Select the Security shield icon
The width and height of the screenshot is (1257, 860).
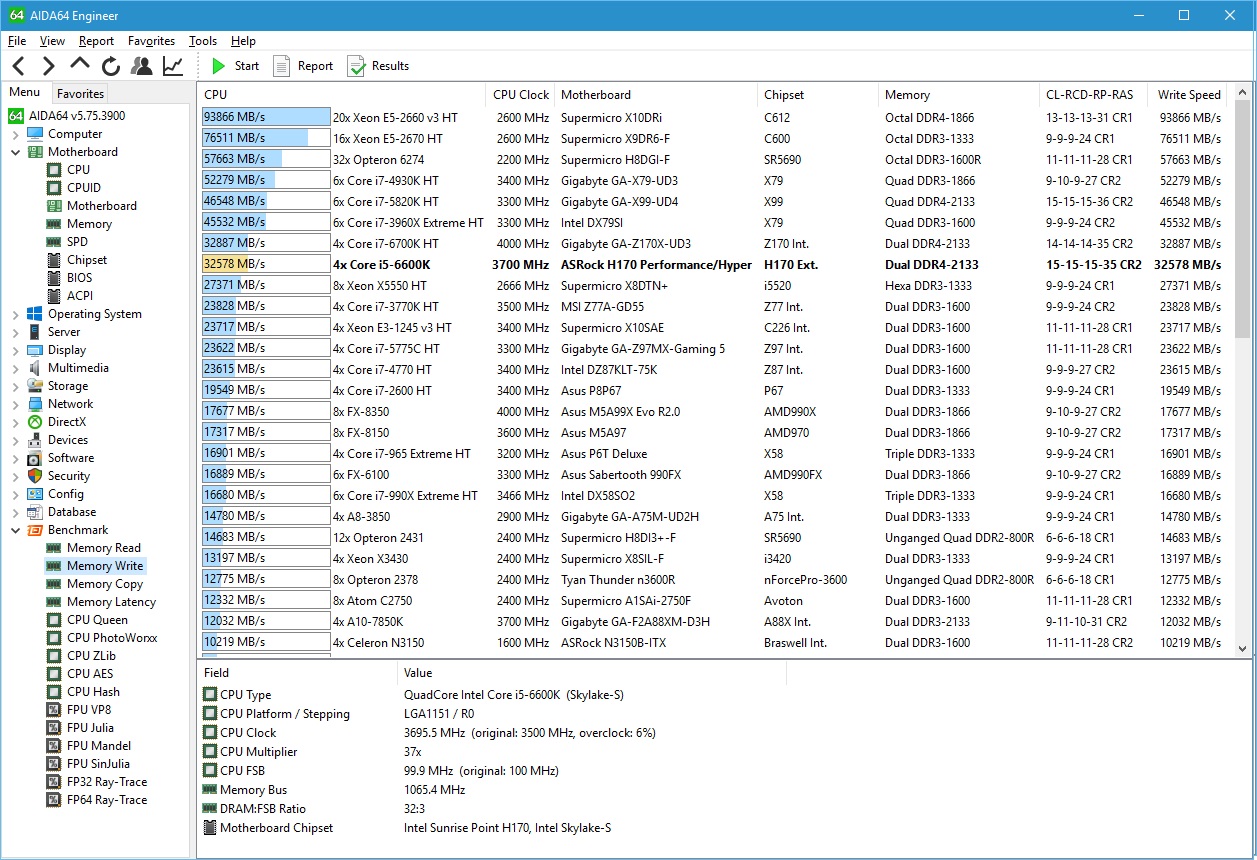[35, 476]
